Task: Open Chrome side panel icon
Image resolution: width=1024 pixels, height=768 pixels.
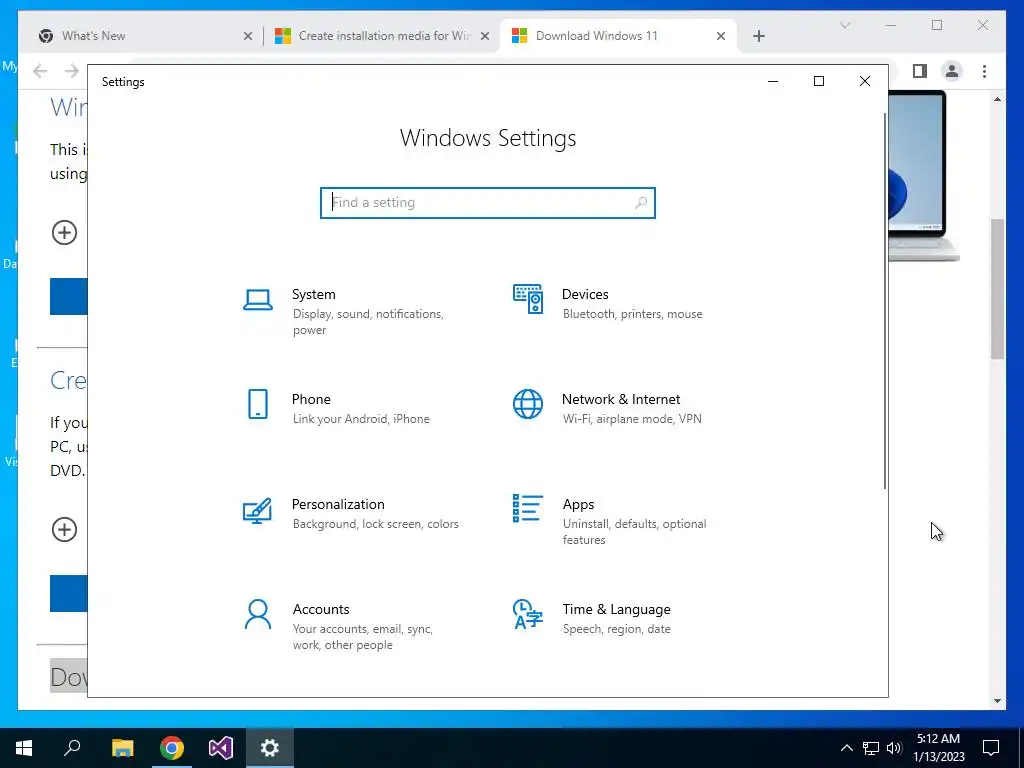Action: [x=920, y=71]
